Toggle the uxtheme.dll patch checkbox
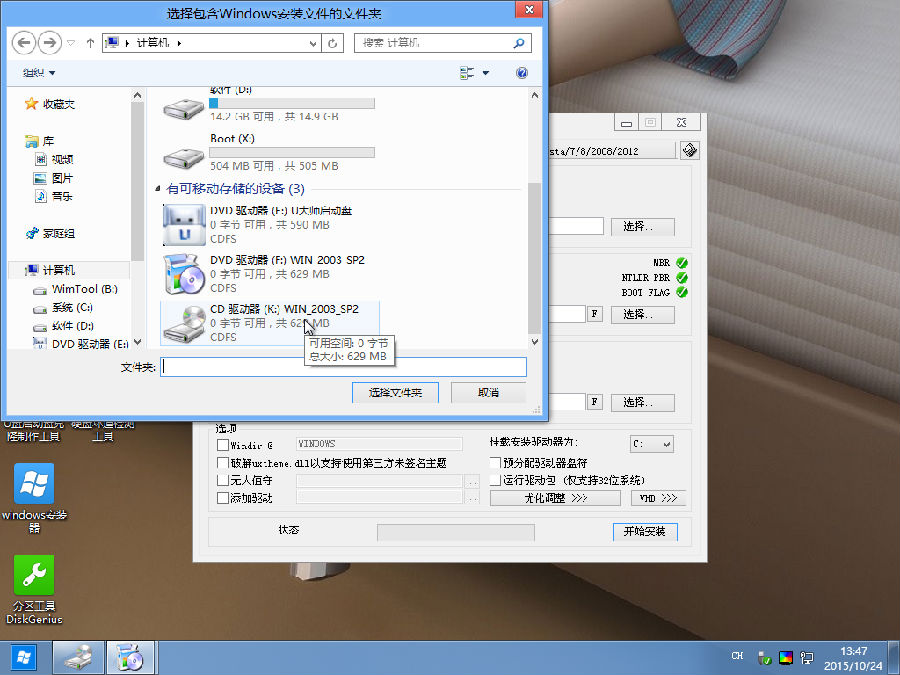Viewport: 900px width, 675px height. (x=223, y=463)
